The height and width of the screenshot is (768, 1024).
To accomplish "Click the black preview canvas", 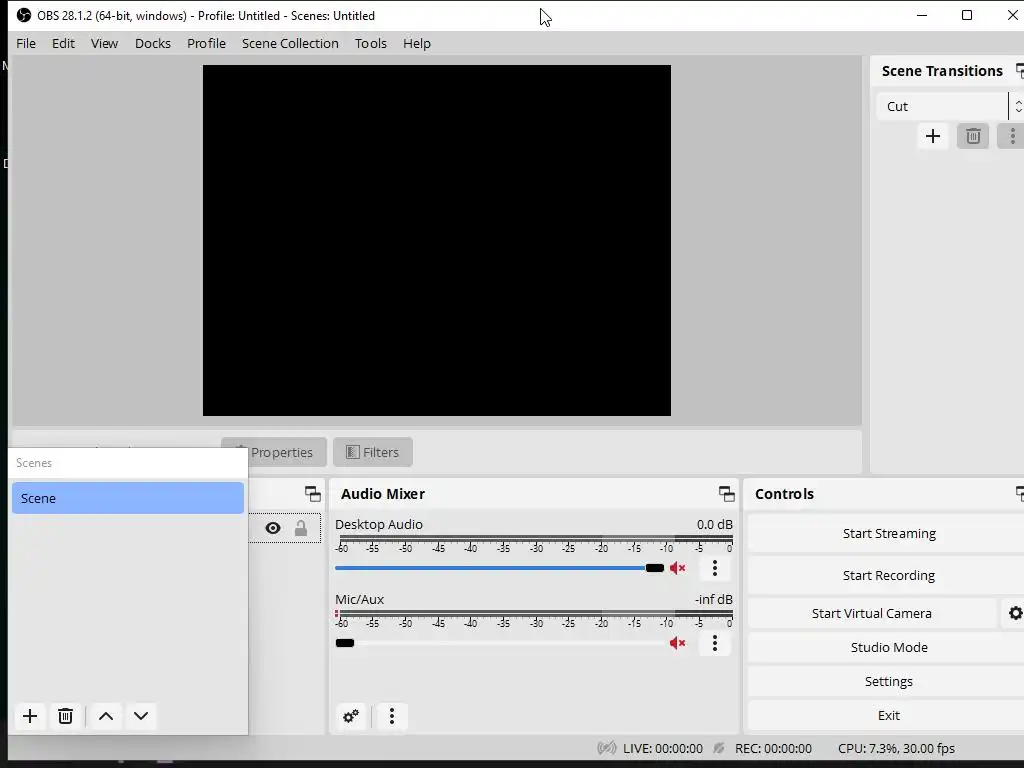I will pos(437,240).
